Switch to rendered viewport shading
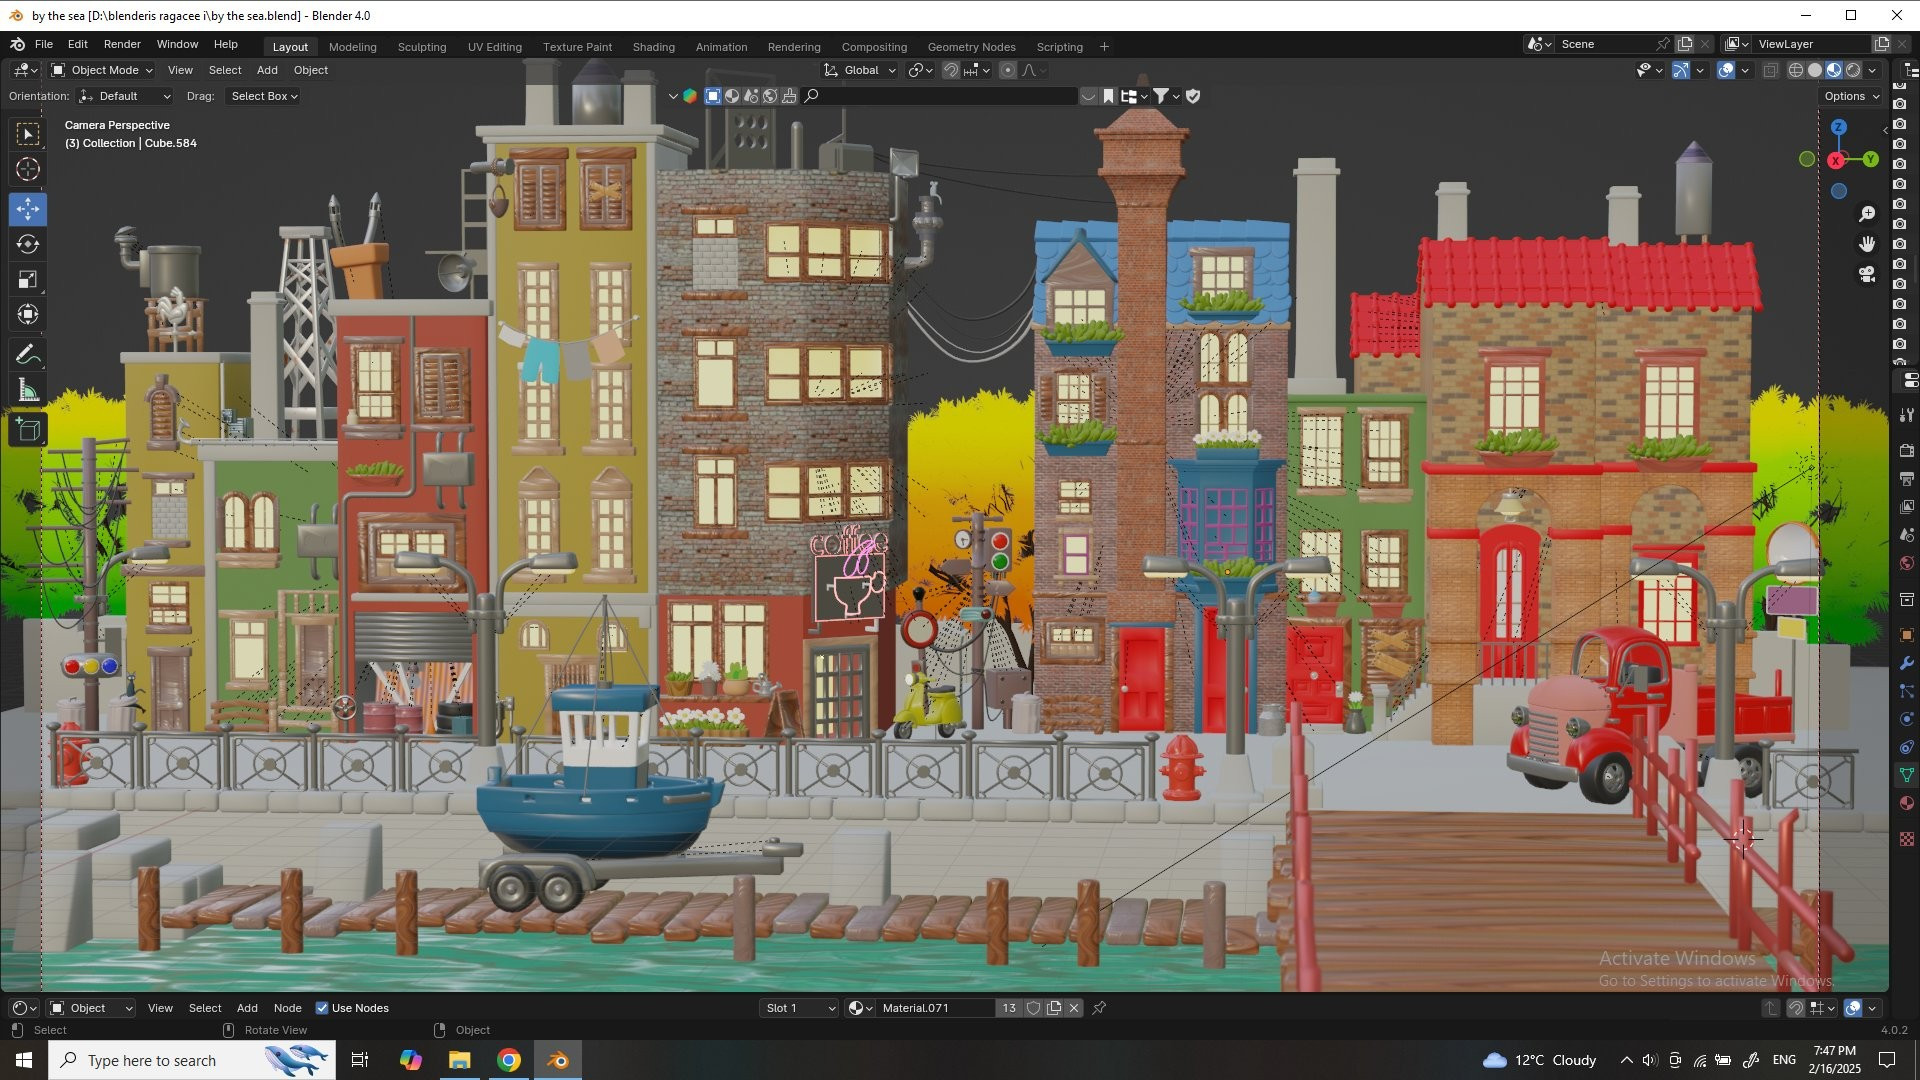The image size is (1920, 1080). pos(1853,70)
